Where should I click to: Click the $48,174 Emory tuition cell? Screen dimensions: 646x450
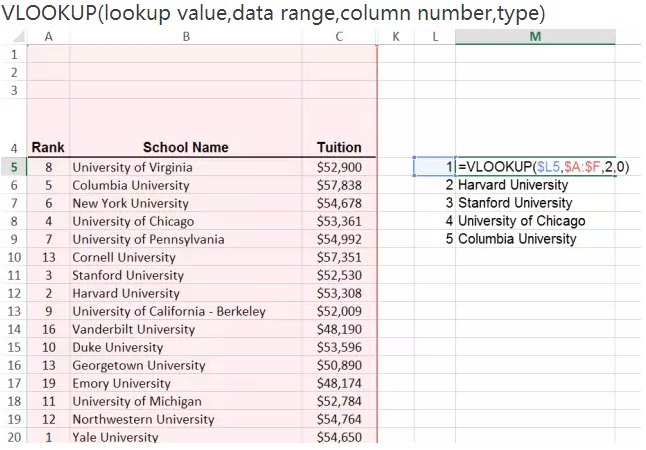coord(339,383)
